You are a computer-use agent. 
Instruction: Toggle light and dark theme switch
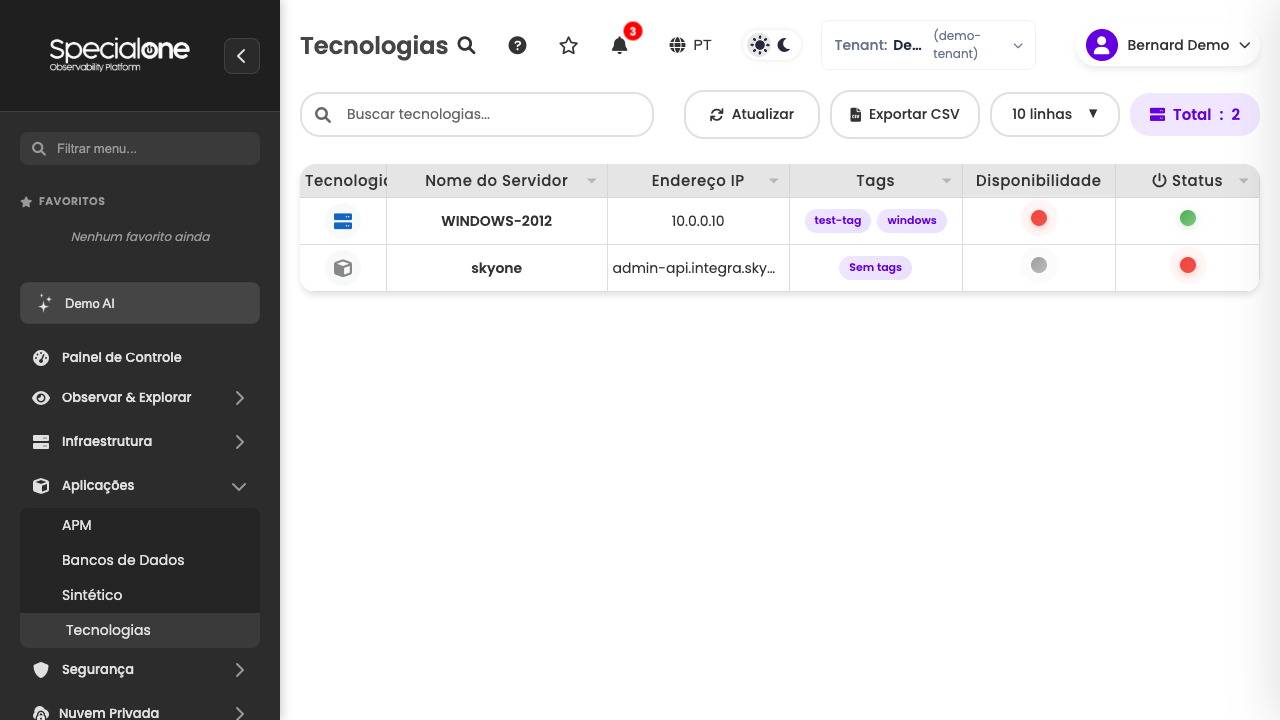pos(772,45)
